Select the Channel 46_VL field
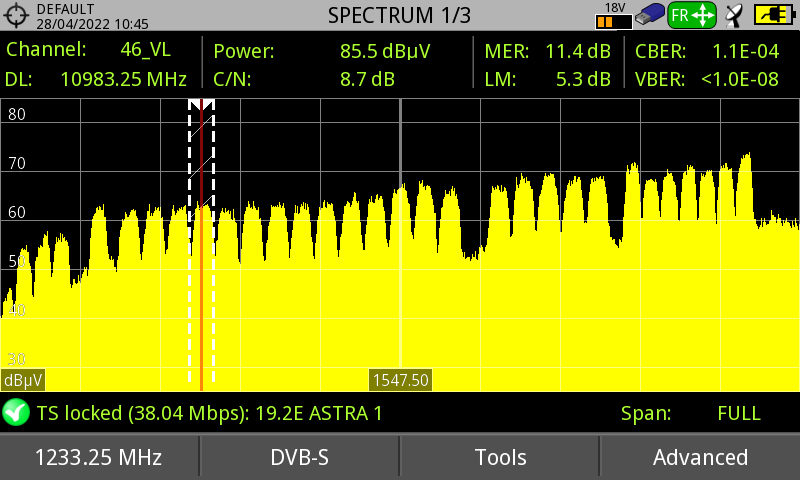The height and width of the screenshot is (480, 800). tap(100, 50)
